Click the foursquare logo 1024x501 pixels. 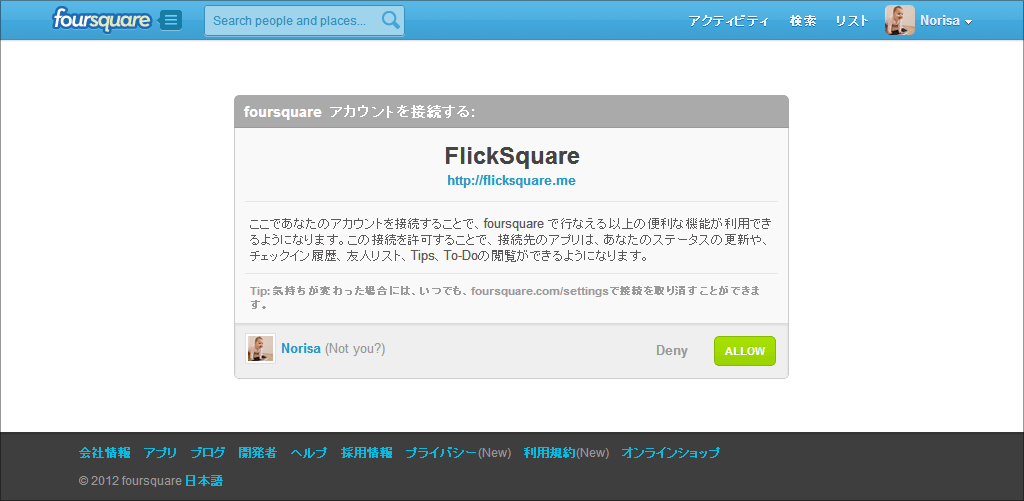pyautogui.click(x=103, y=20)
